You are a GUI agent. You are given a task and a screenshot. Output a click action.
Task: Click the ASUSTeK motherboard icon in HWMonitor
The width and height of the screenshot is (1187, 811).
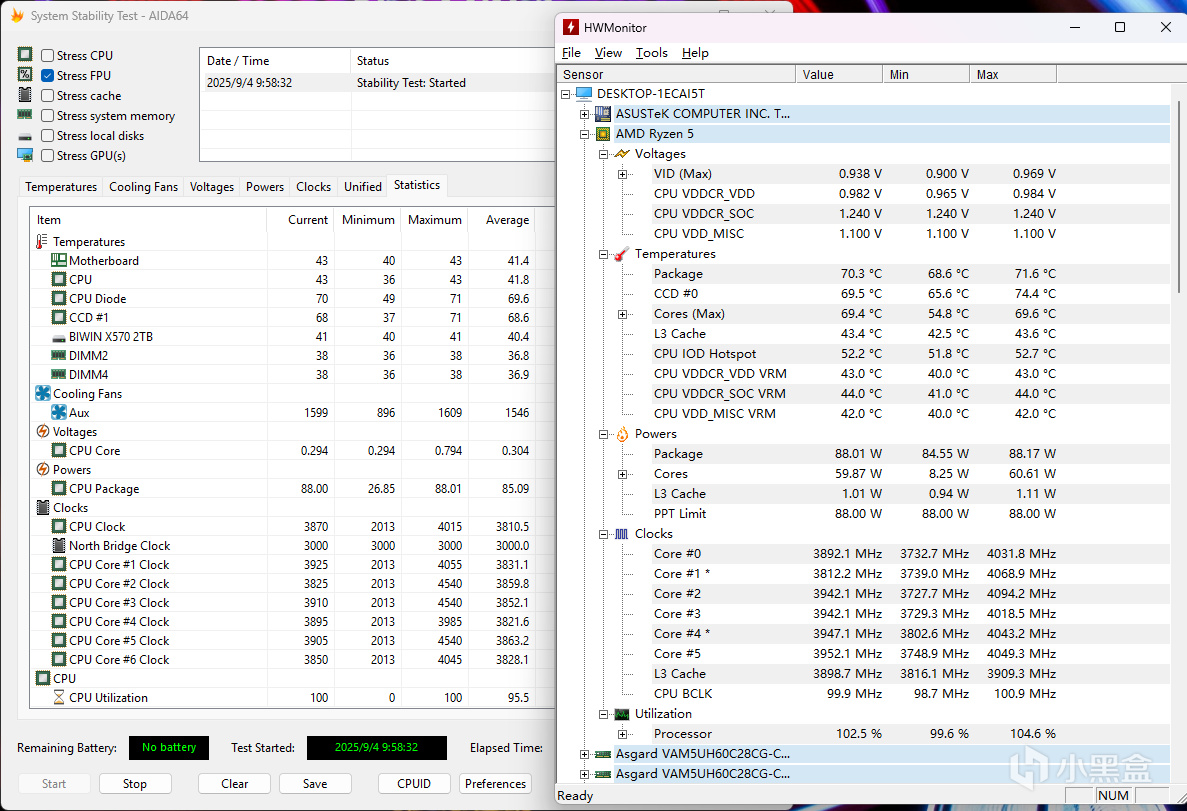click(603, 114)
